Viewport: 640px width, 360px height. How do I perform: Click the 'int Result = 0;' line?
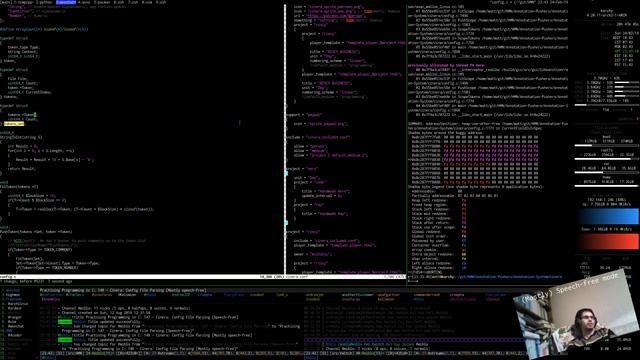22,146
